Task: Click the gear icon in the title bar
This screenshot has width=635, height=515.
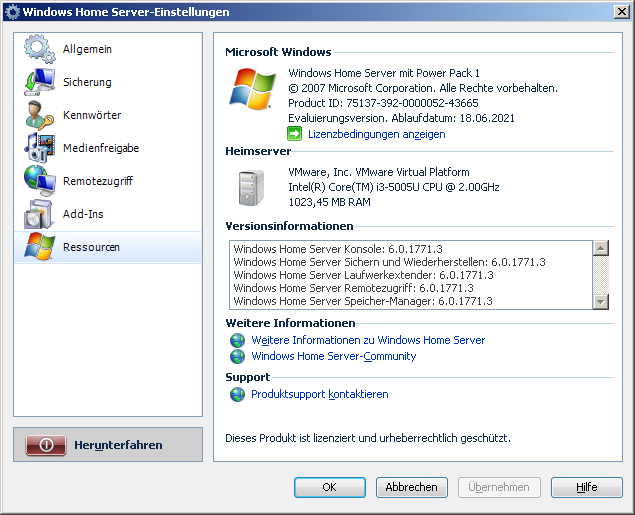Action: 12,12
